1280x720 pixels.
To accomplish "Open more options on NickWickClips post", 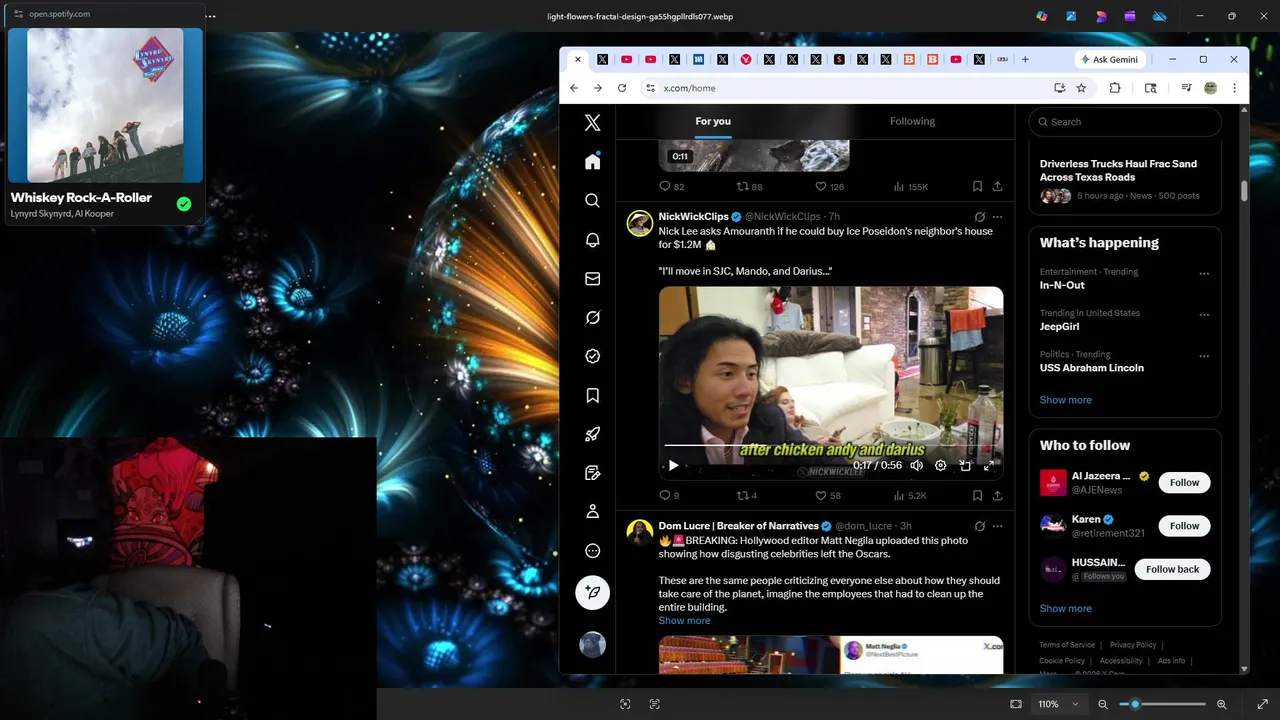I will click(997, 217).
